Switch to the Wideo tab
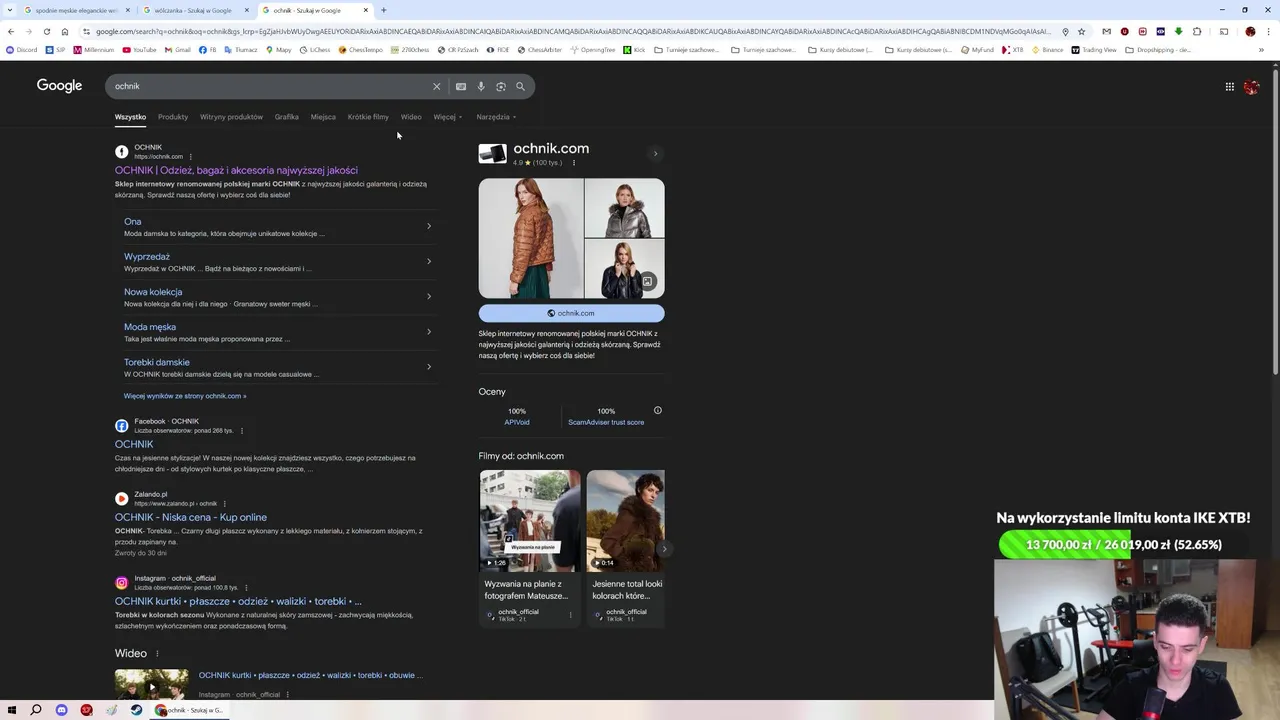Image resolution: width=1280 pixels, height=720 pixels. [x=411, y=117]
